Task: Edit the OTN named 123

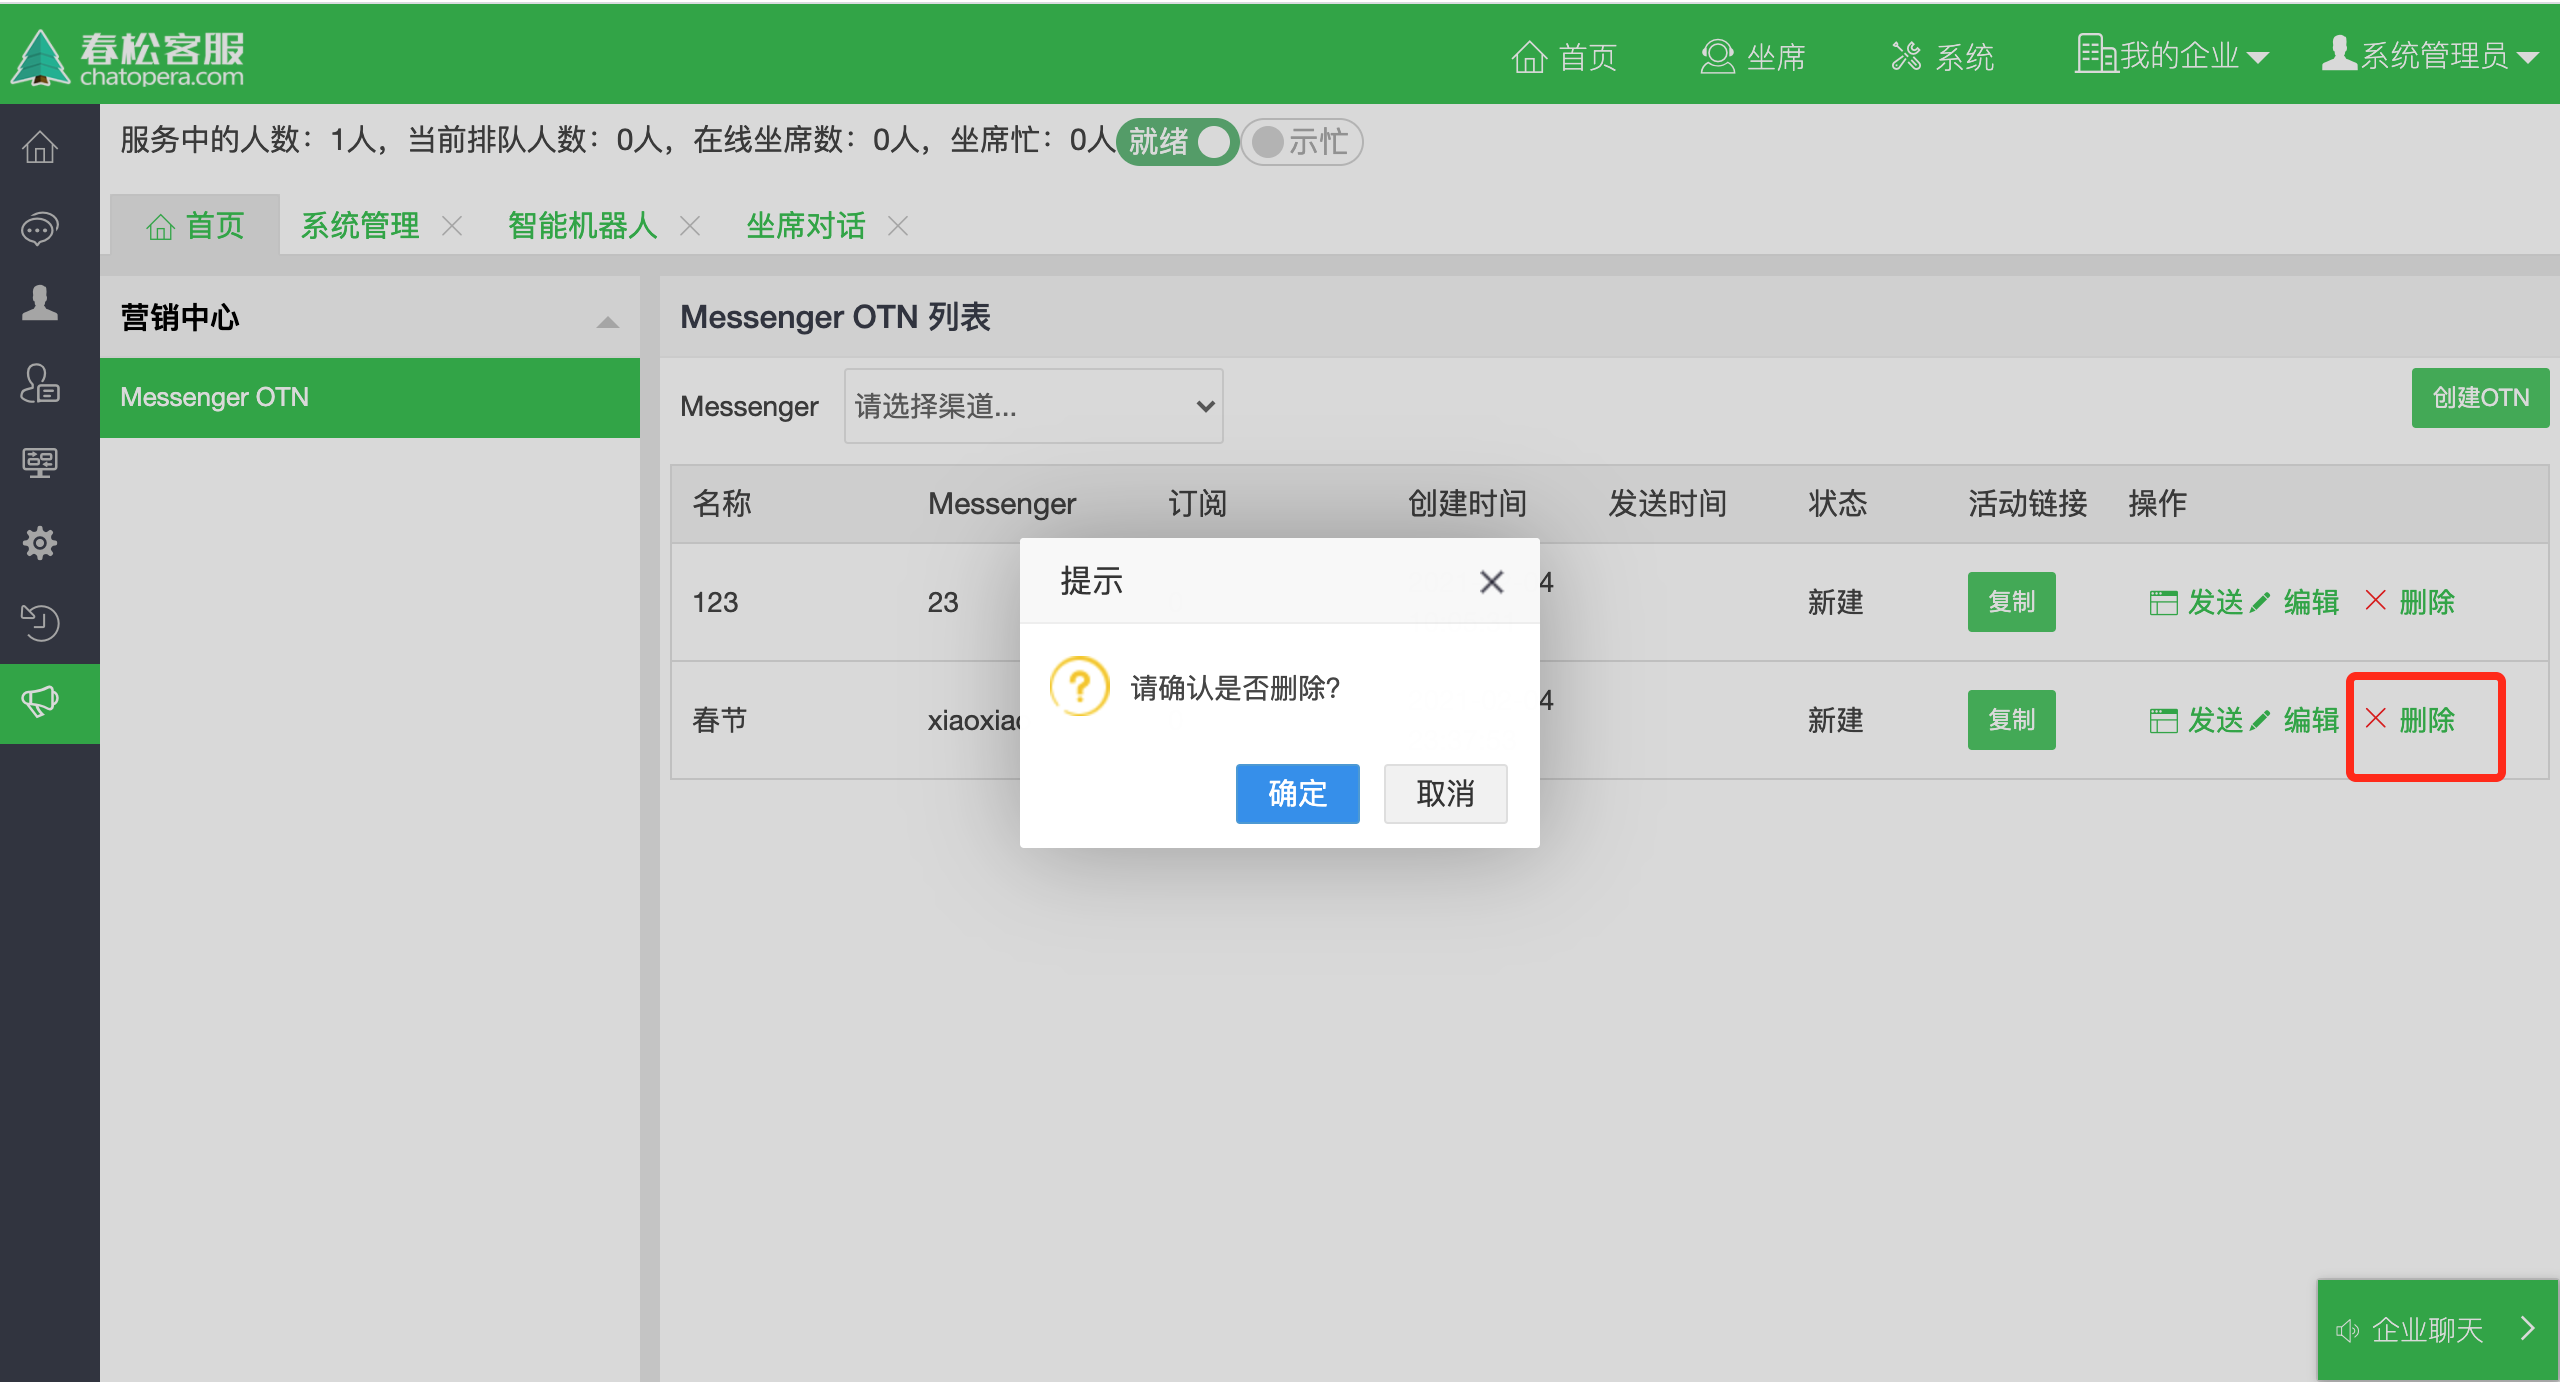Action: (x=2295, y=602)
